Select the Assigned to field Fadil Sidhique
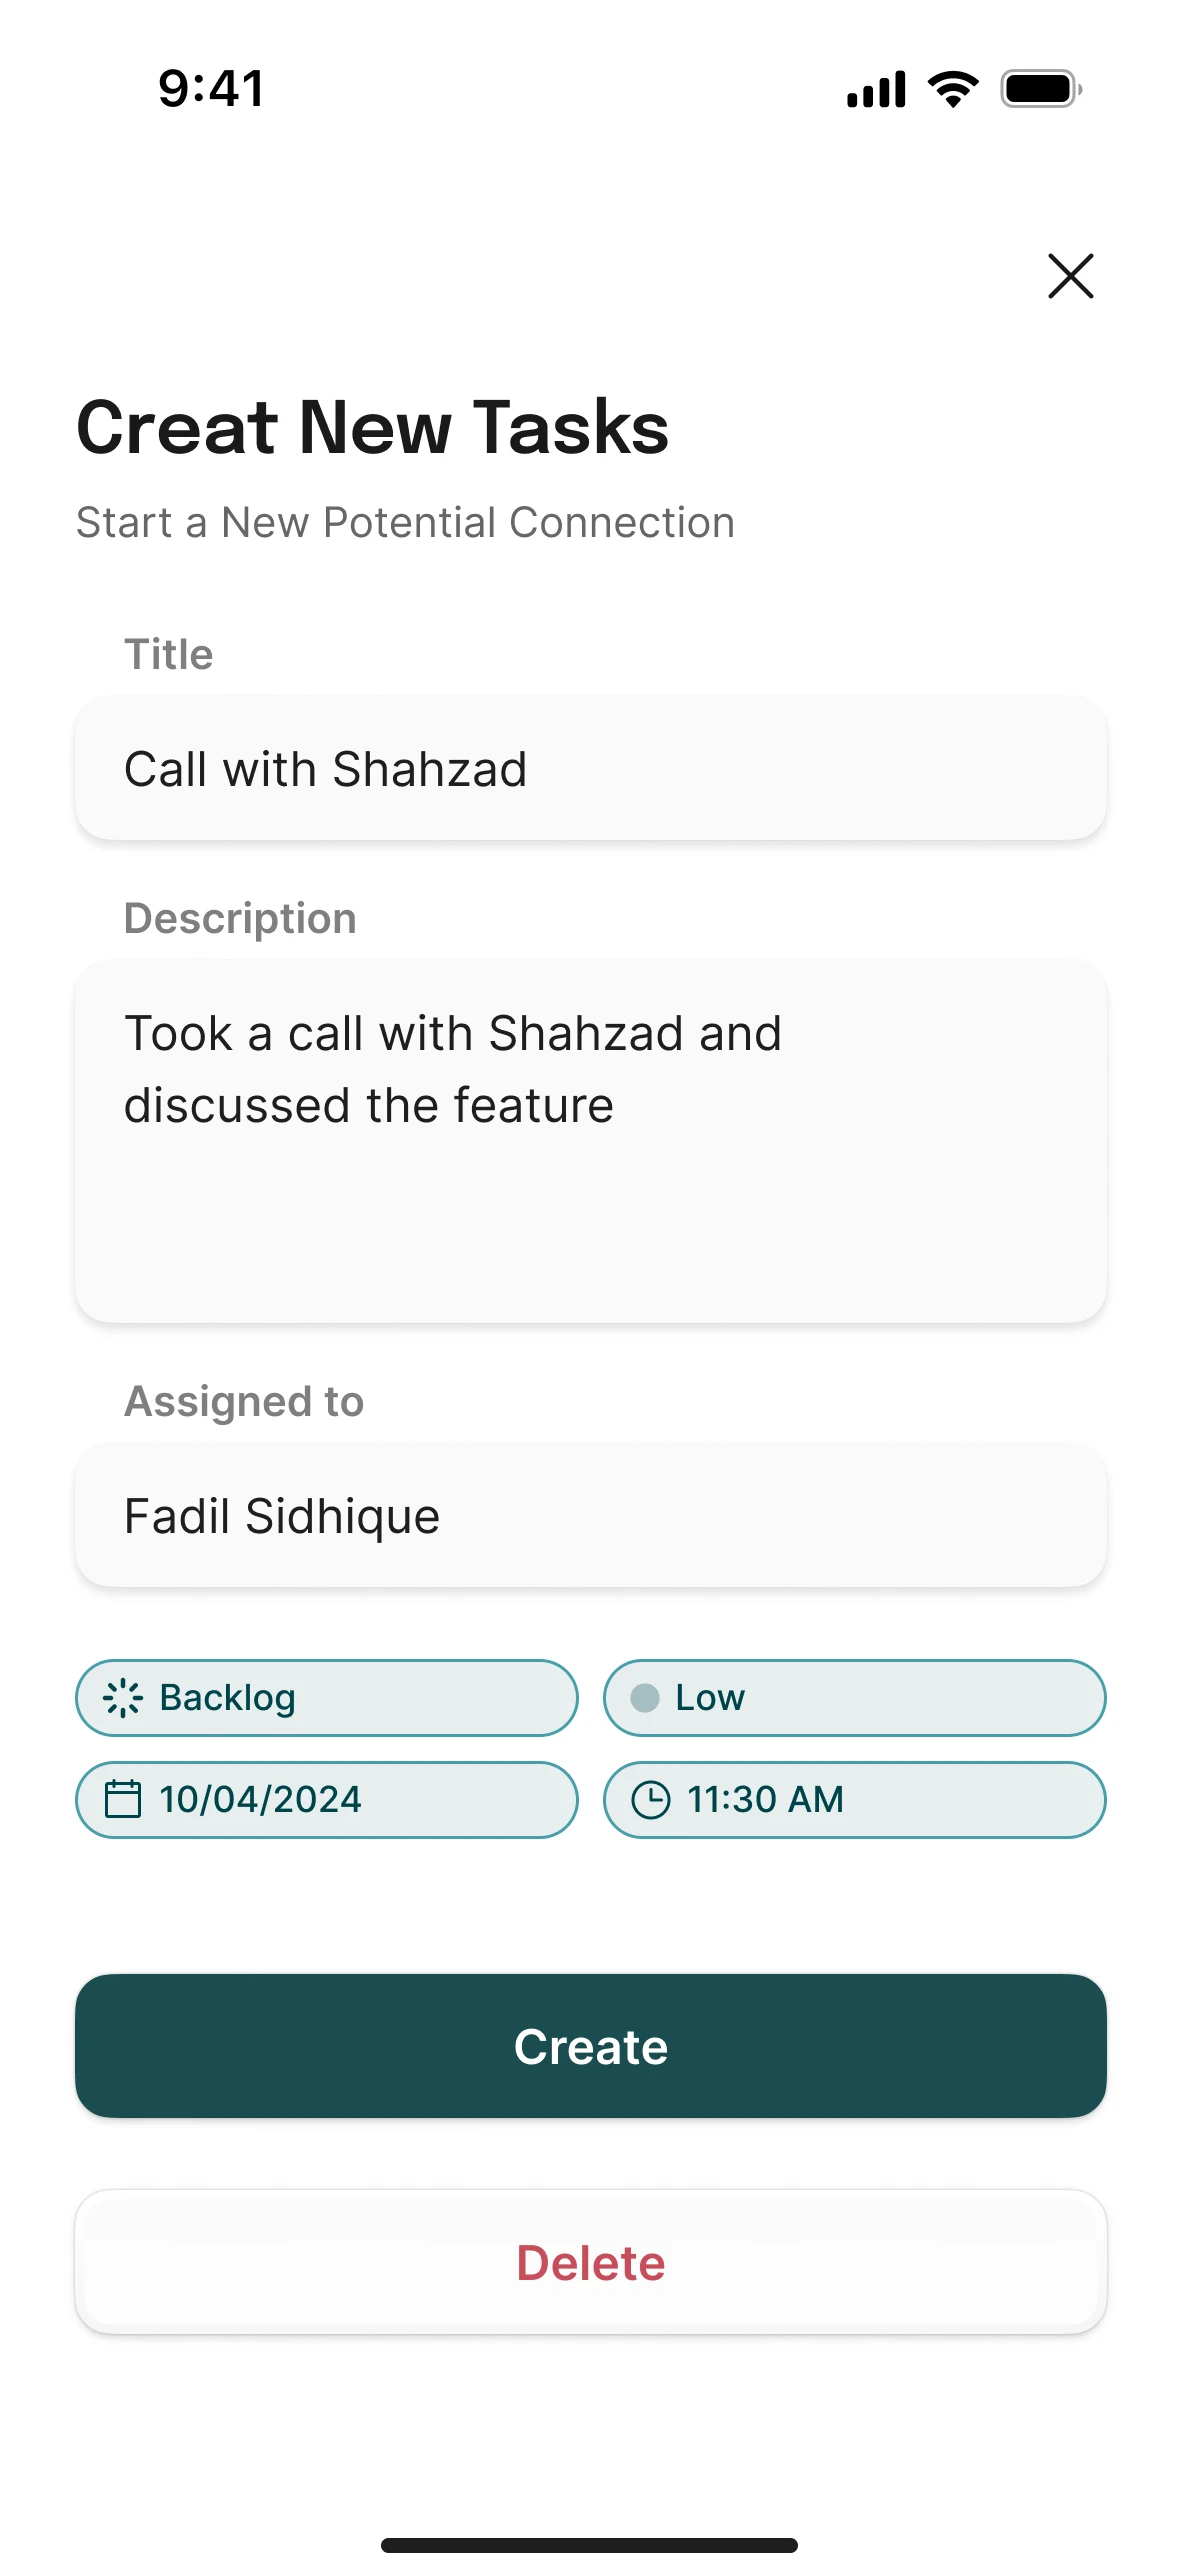1179x2556 pixels. point(591,1515)
